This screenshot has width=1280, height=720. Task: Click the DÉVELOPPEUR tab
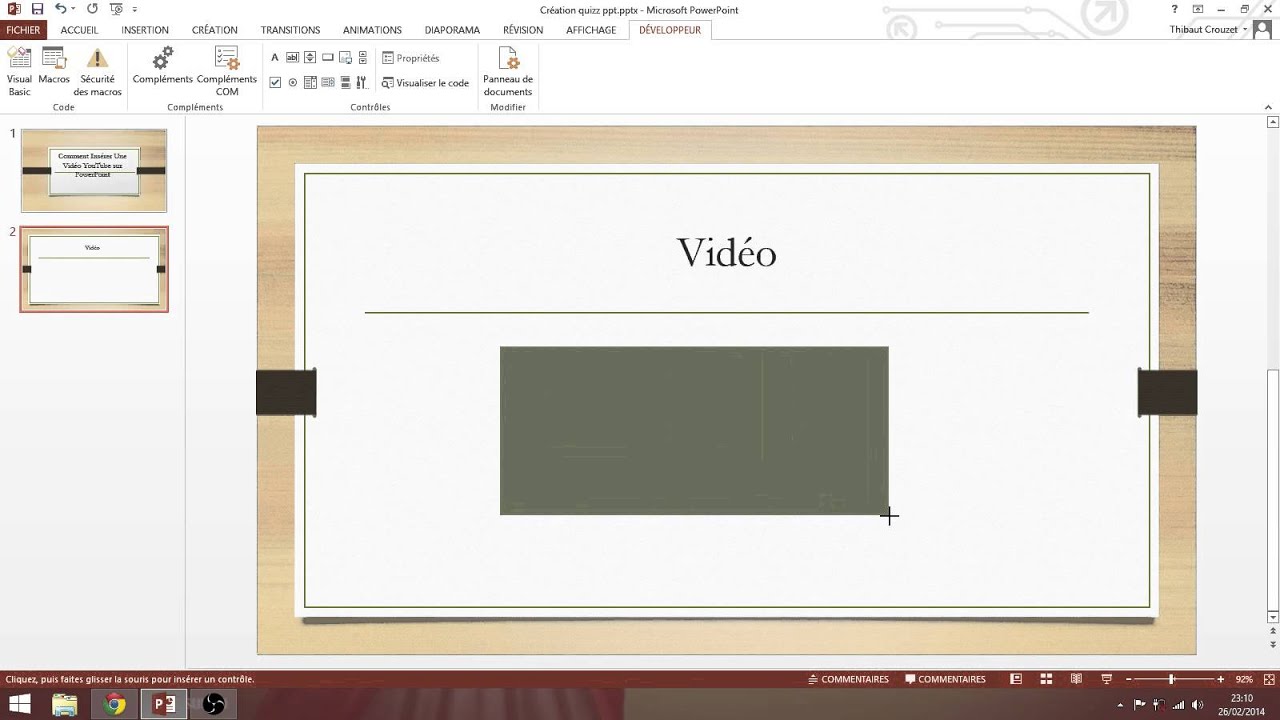670,30
